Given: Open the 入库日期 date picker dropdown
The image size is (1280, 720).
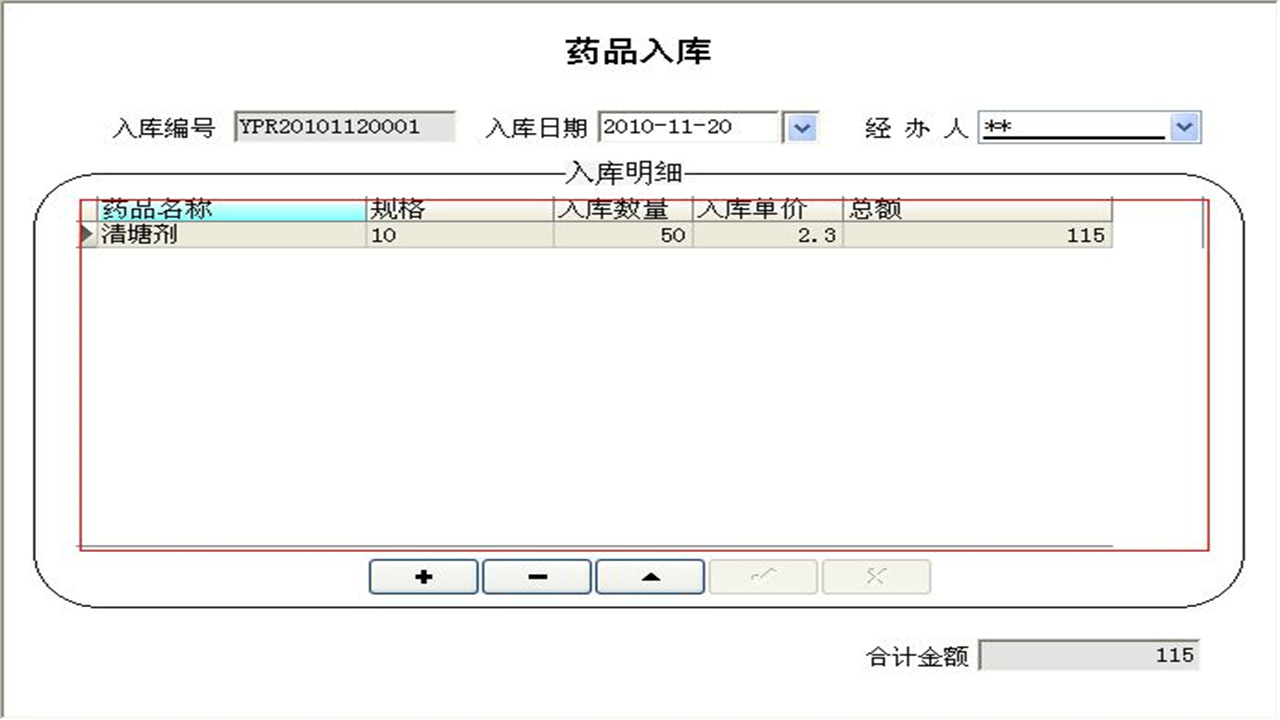Looking at the screenshot, I should coord(802,128).
